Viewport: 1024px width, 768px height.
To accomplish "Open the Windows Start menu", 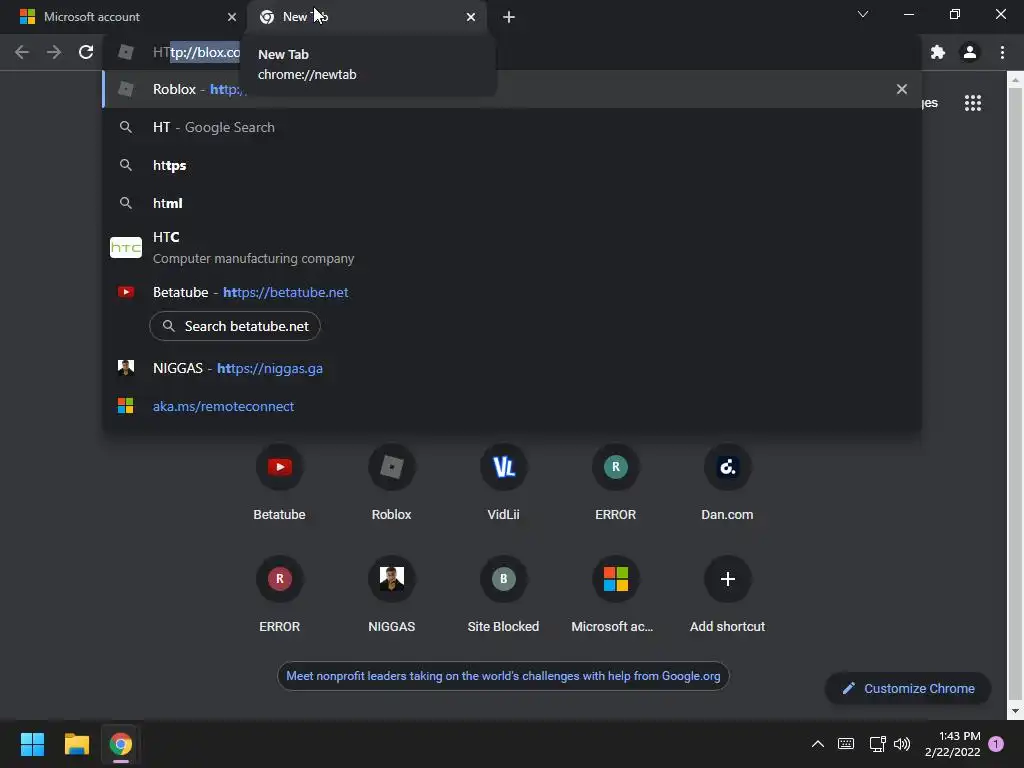I will pos(32,744).
